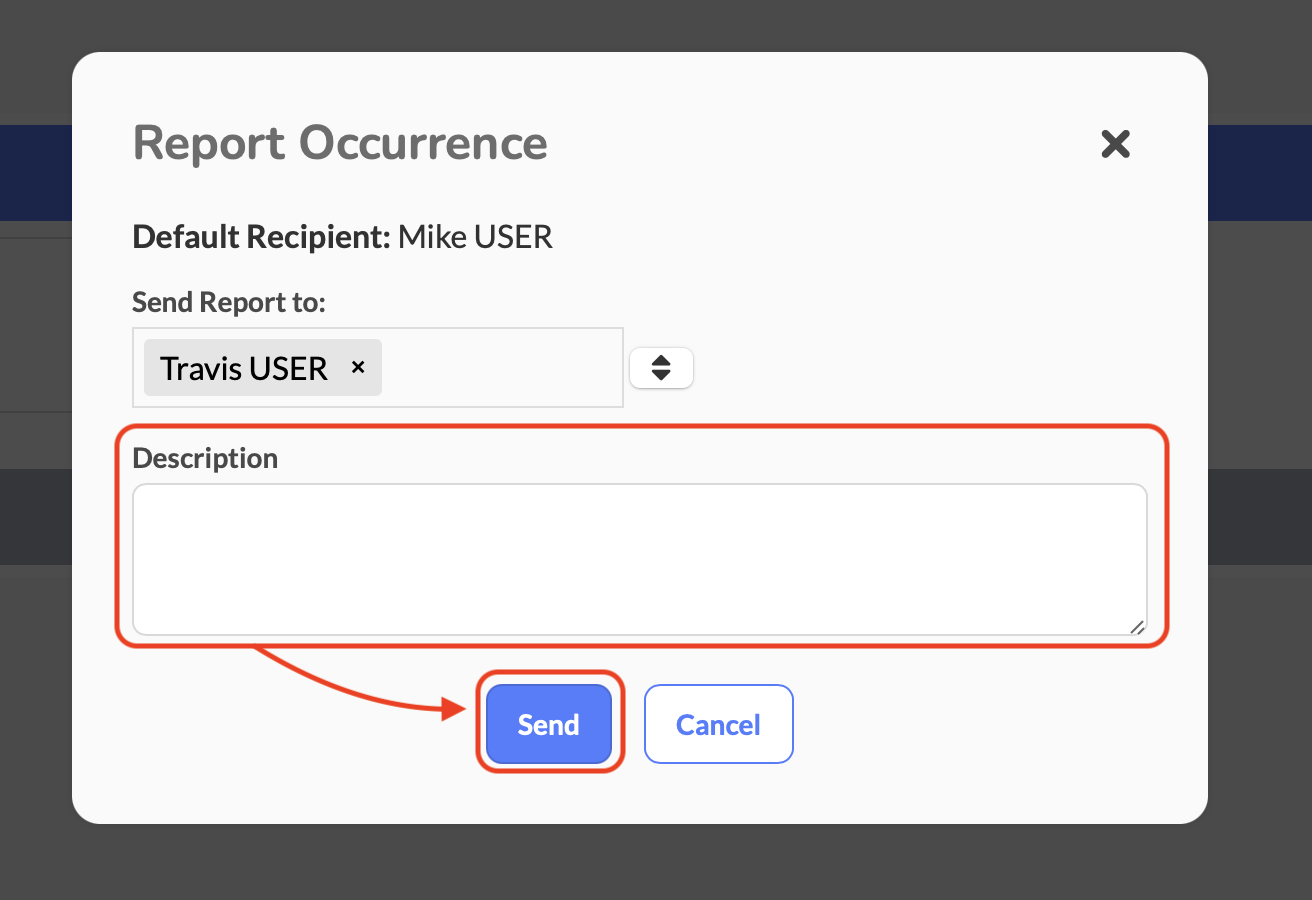Click the bold Default Recipient label
Viewport: 1312px width, 900px height.
click(261, 237)
